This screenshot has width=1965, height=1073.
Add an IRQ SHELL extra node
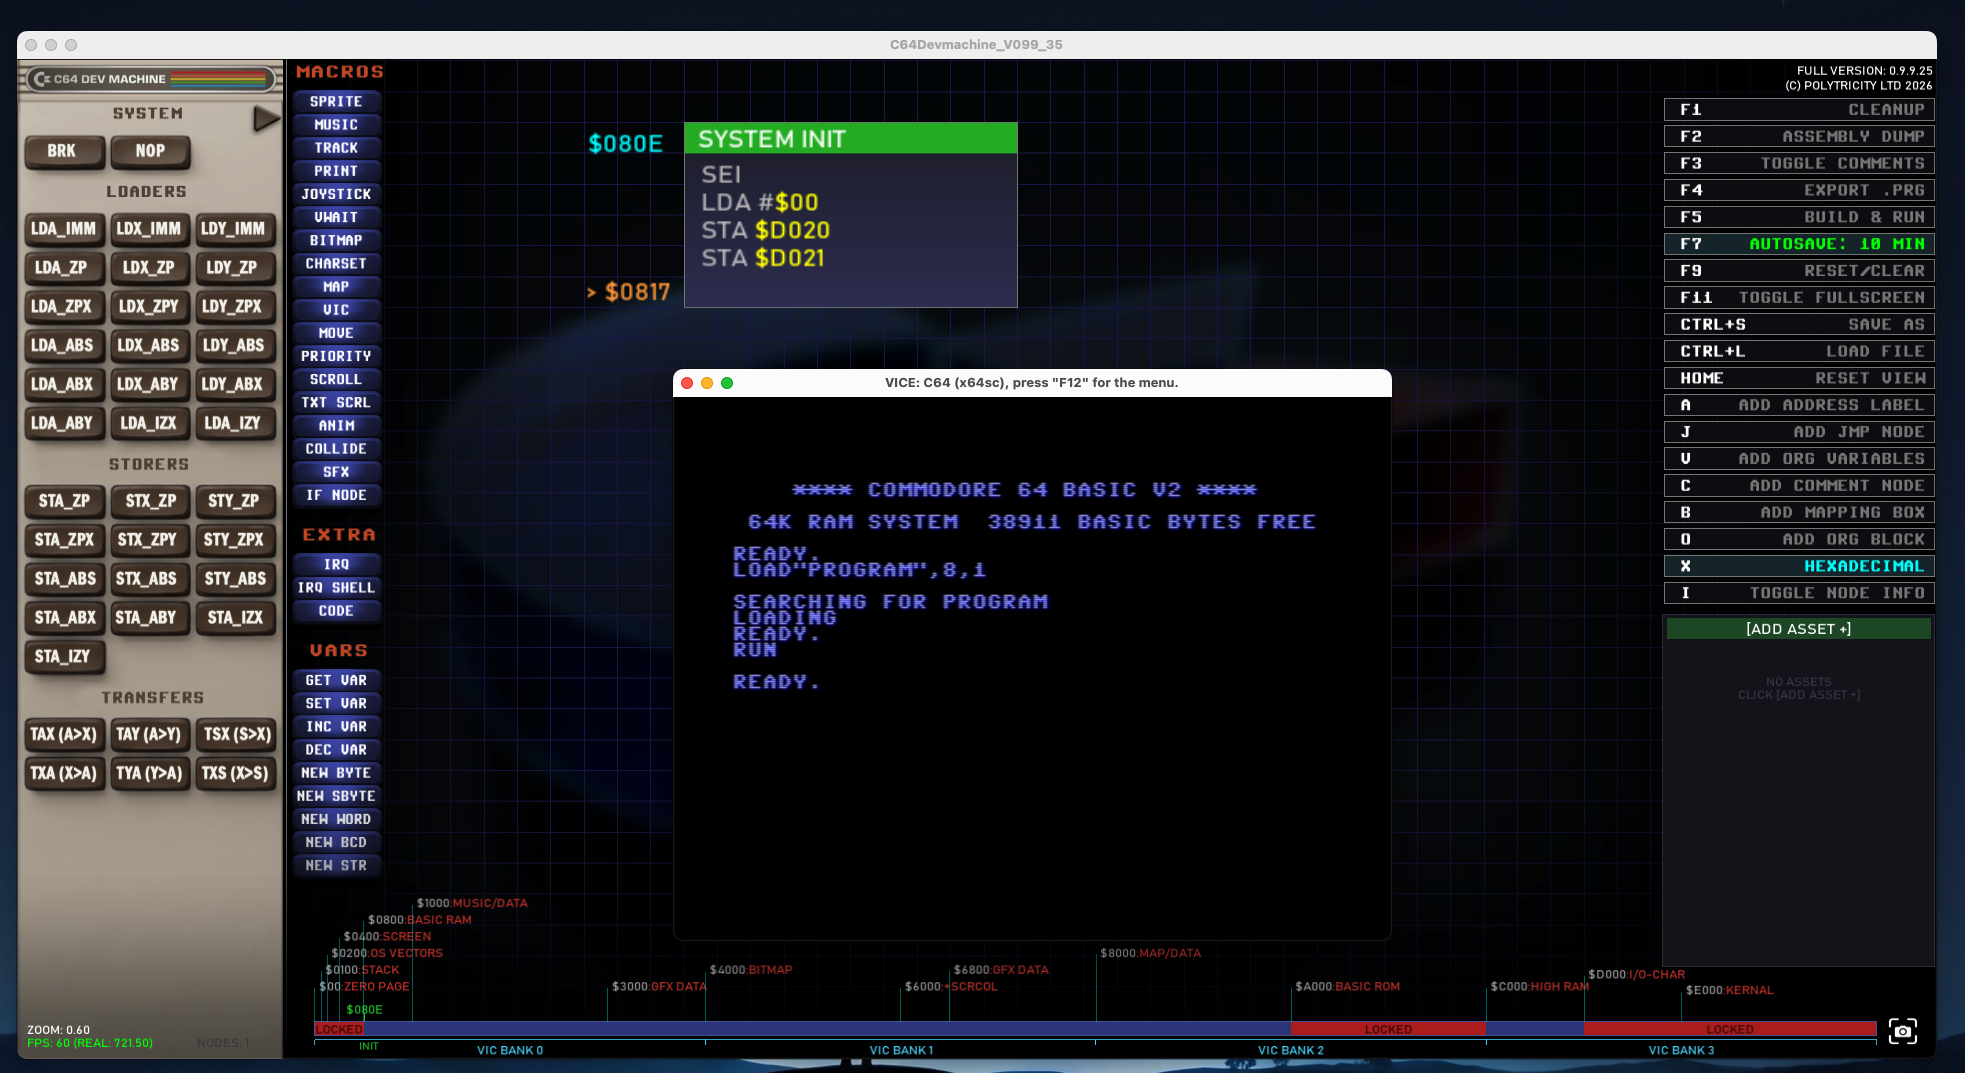click(x=336, y=588)
